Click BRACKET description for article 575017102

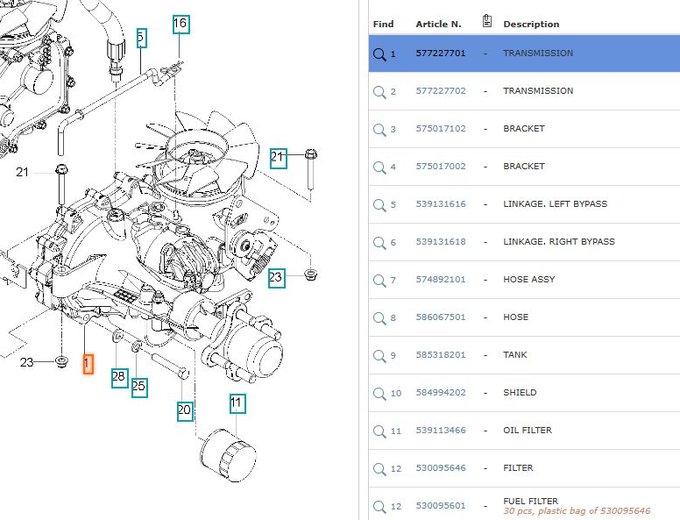point(523,128)
